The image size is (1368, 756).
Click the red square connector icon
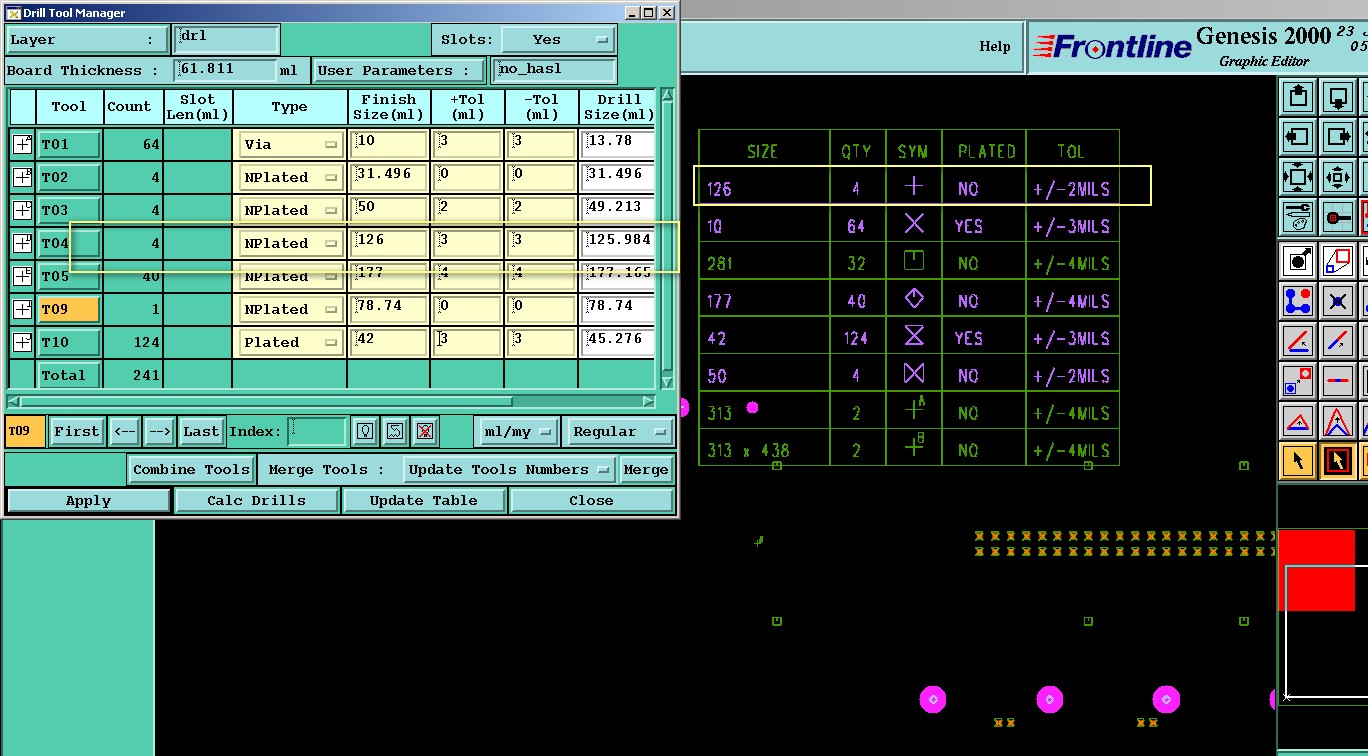[1338, 217]
